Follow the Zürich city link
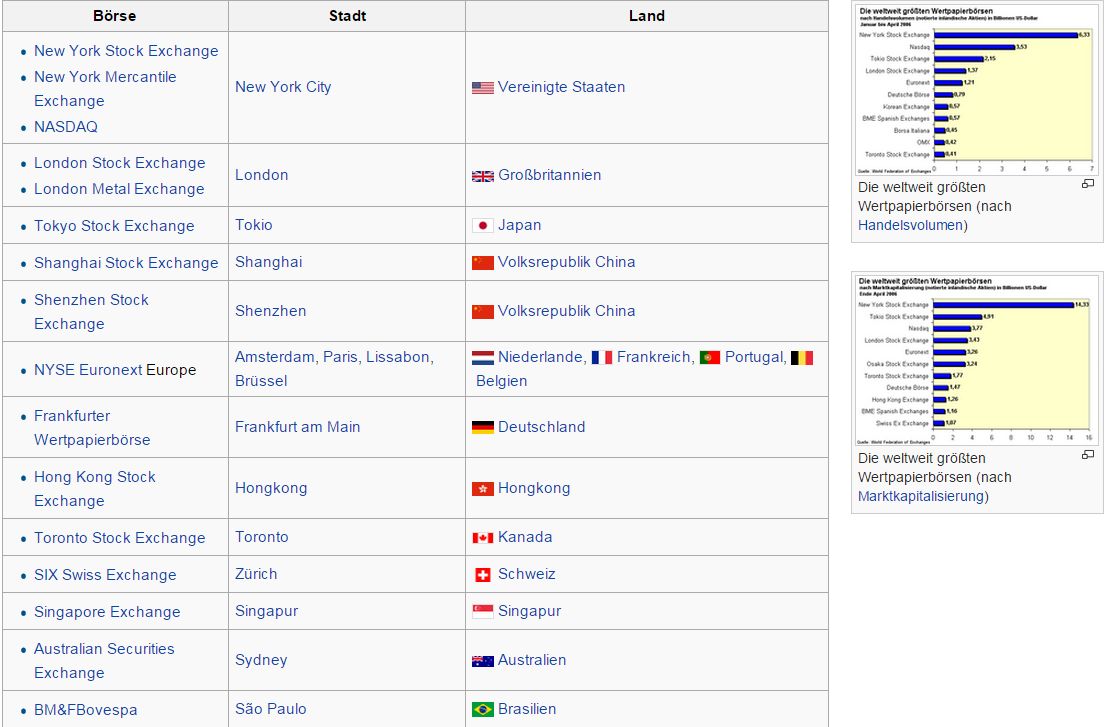The height and width of the screenshot is (727, 1107). click(256, 574)
